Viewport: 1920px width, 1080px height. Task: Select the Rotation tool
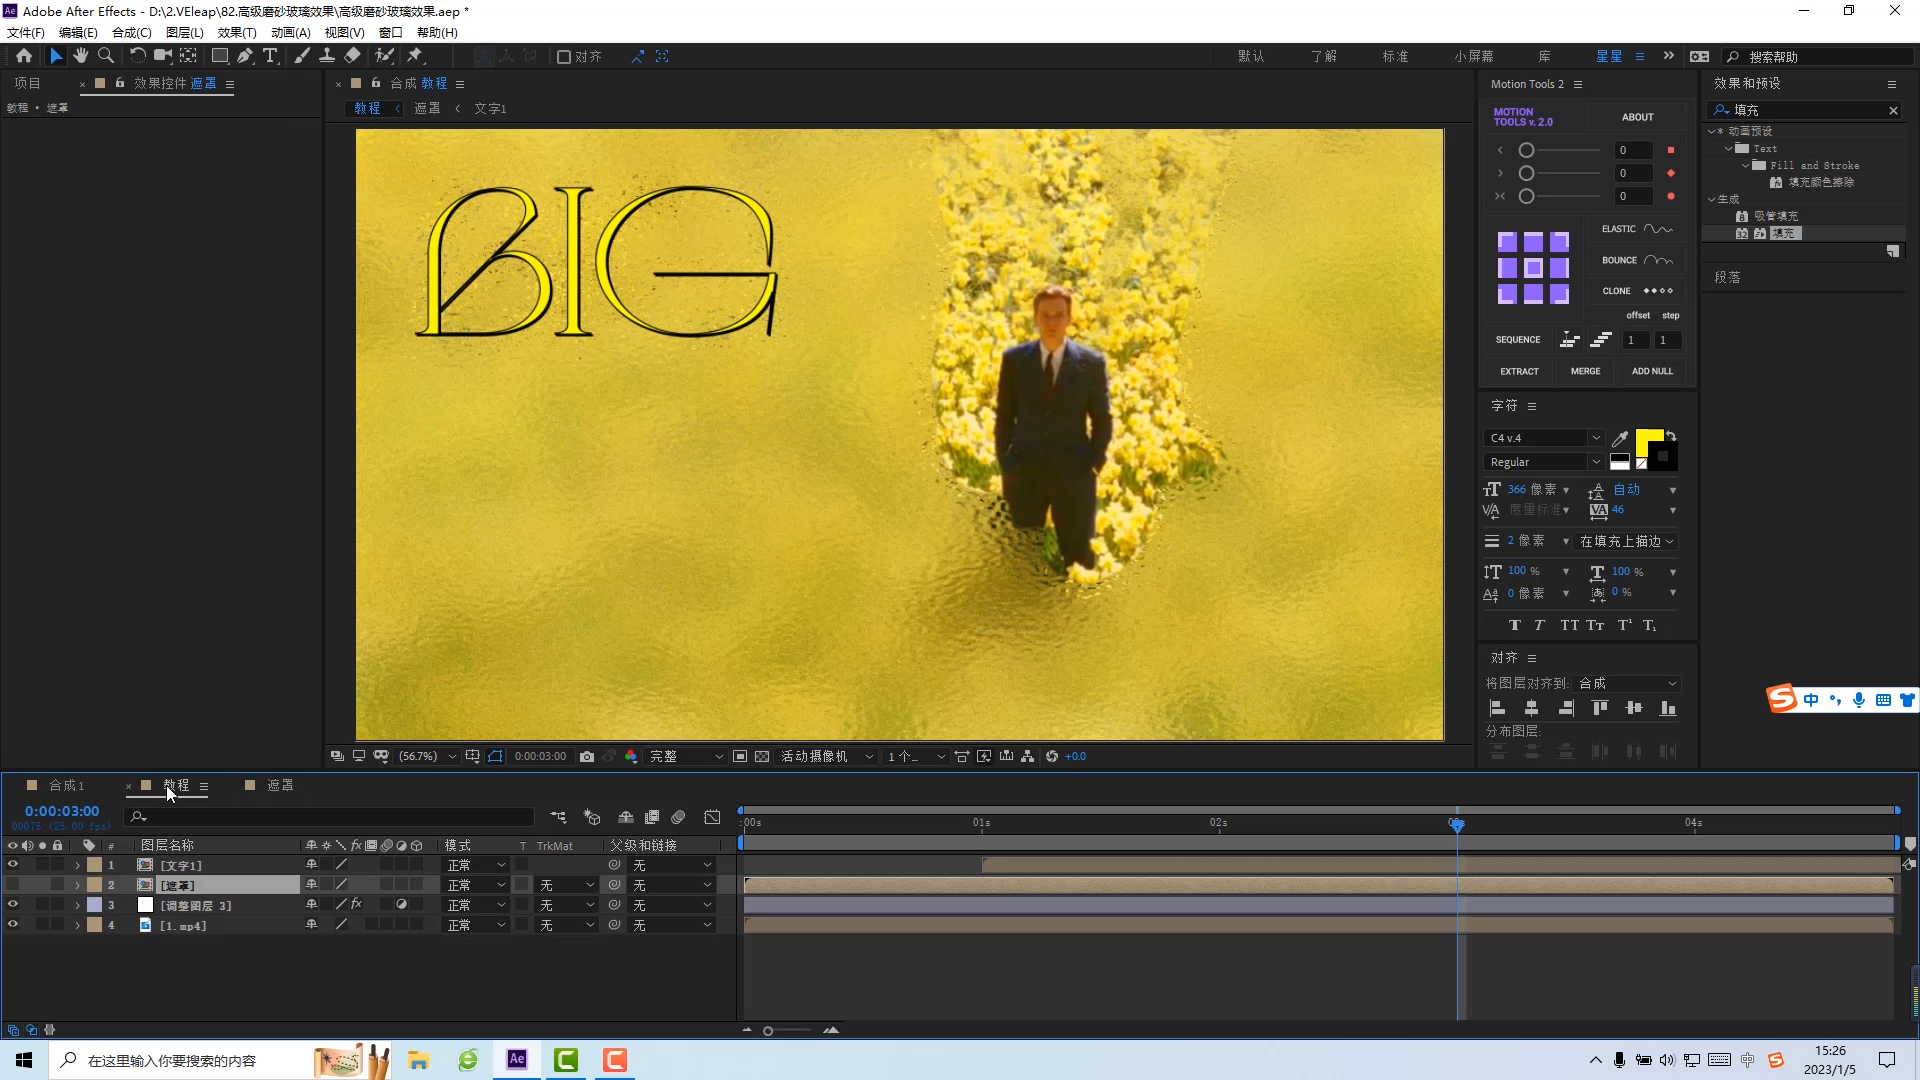138,56
